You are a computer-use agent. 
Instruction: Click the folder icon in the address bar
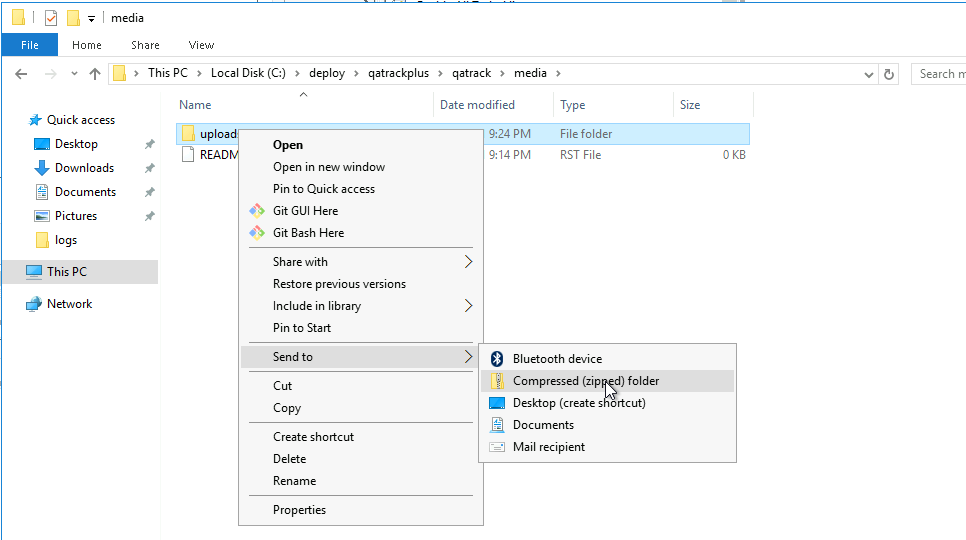point(120,73)
